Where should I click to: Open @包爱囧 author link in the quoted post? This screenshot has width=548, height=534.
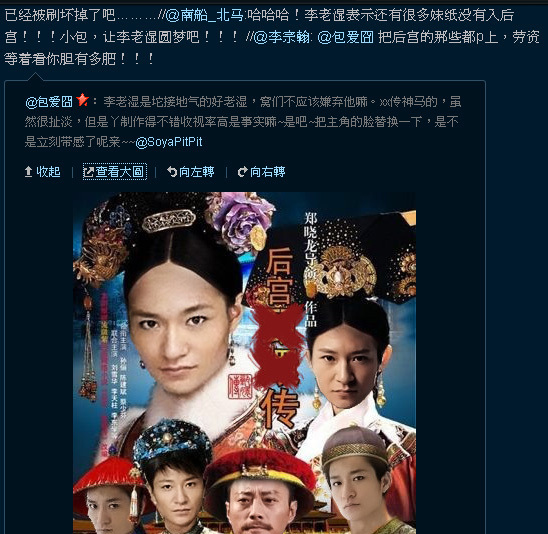pos(49,102)
